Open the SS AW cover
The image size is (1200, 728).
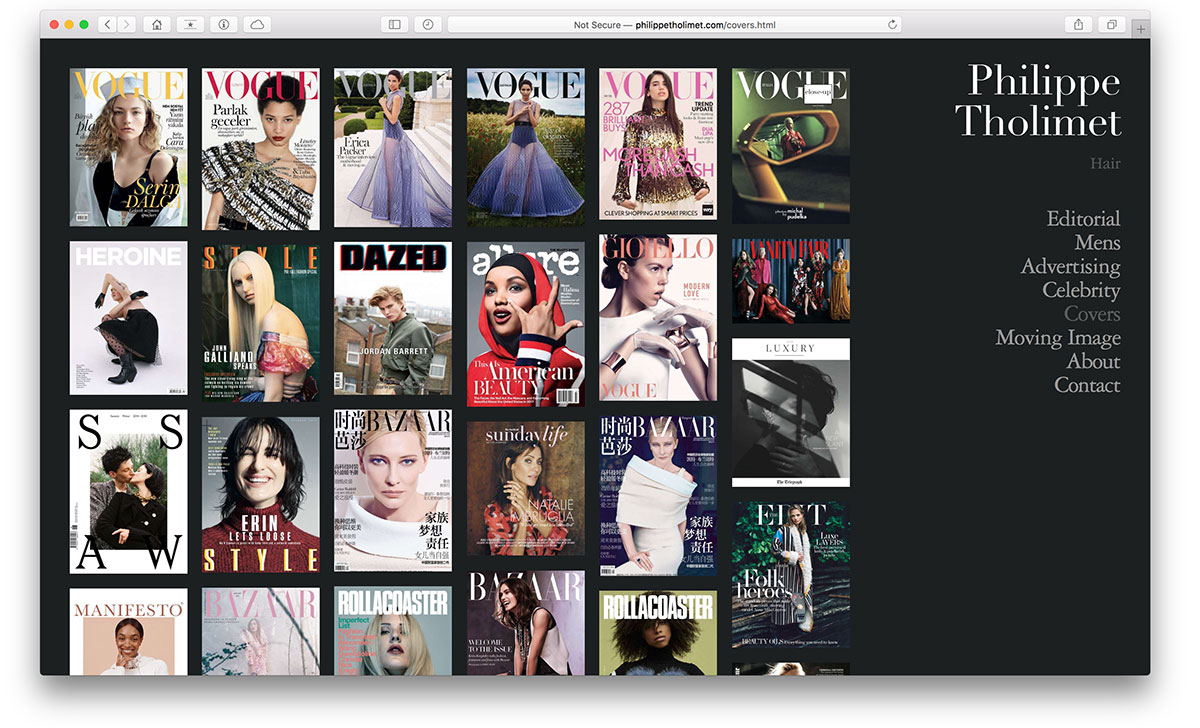(x=128, y=491)
